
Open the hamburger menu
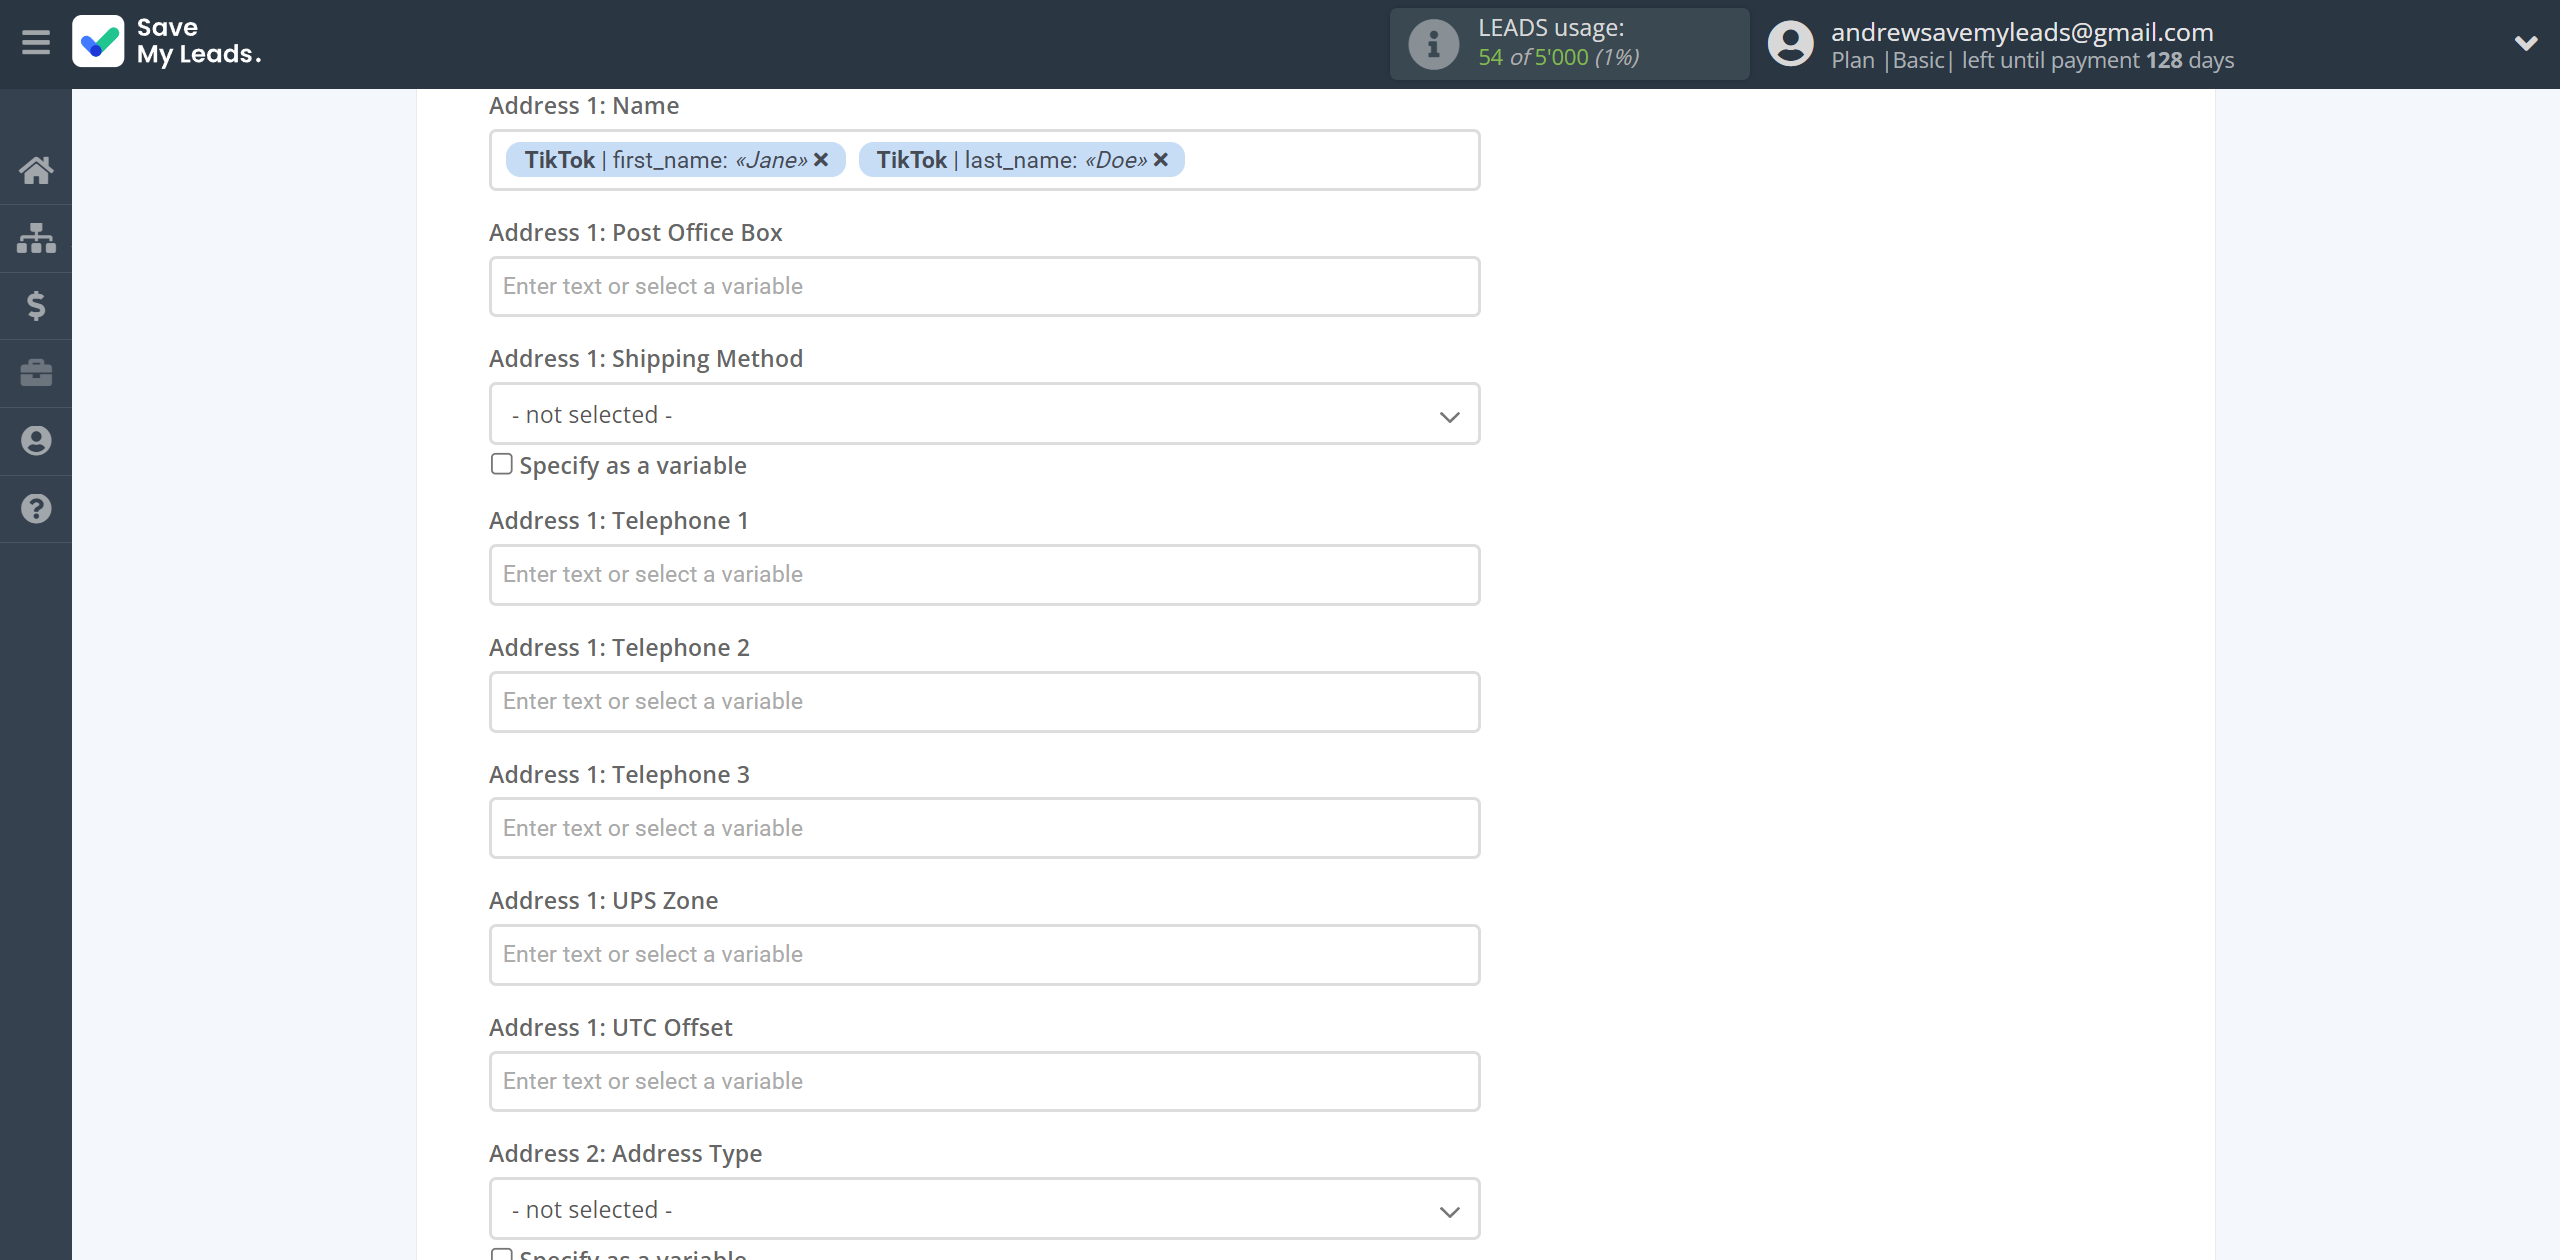36,43
